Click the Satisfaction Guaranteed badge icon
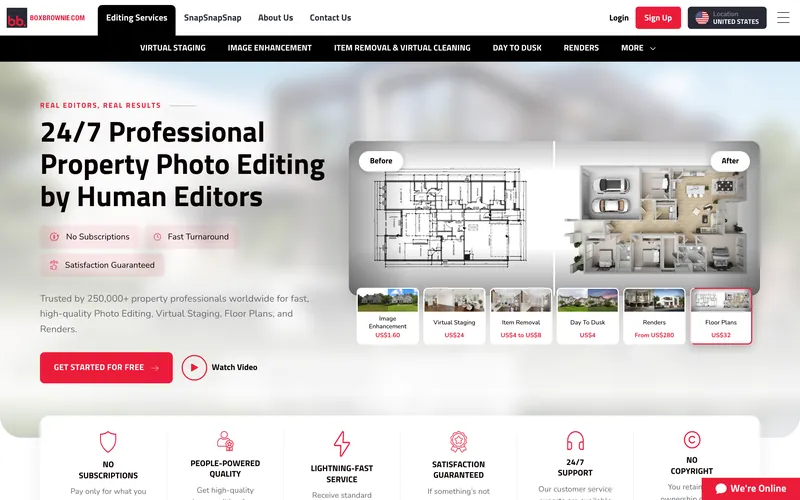Image resolution: width=800 pixels, height=500 pixels. pyautogui.click(x=54, y=265)
